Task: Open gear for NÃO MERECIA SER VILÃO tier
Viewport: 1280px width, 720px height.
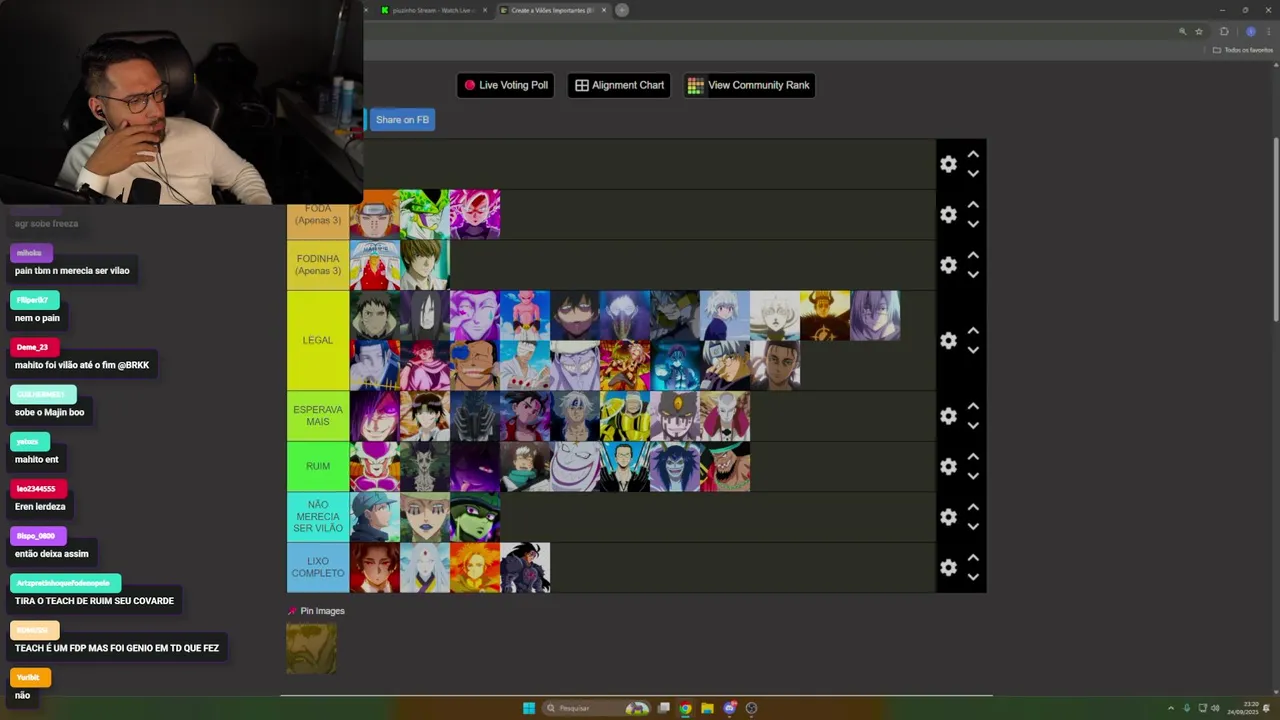Action: coord(948,517)
